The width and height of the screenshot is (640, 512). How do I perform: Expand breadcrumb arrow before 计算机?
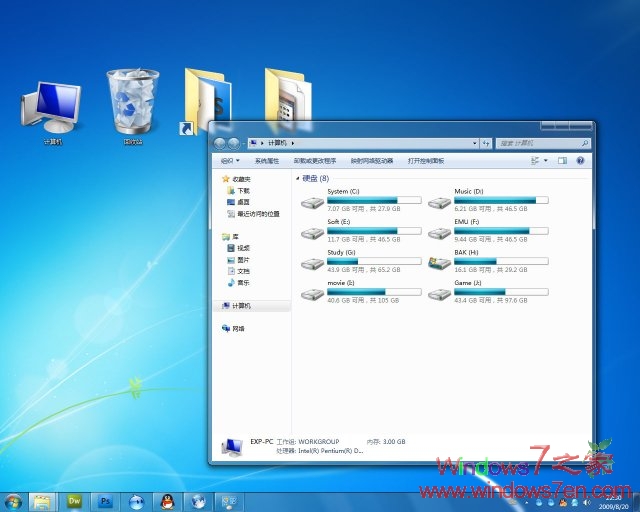pos(262,143)
